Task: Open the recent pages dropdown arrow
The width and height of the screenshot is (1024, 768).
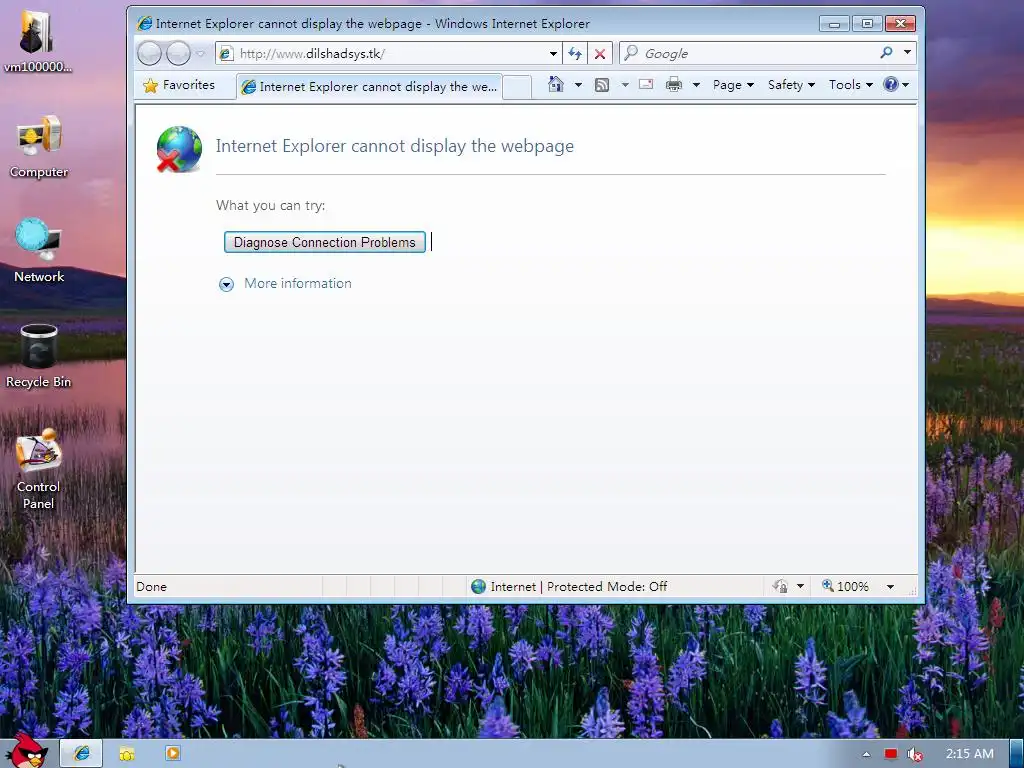Action: pyautogui.click(x=200, y=54)
